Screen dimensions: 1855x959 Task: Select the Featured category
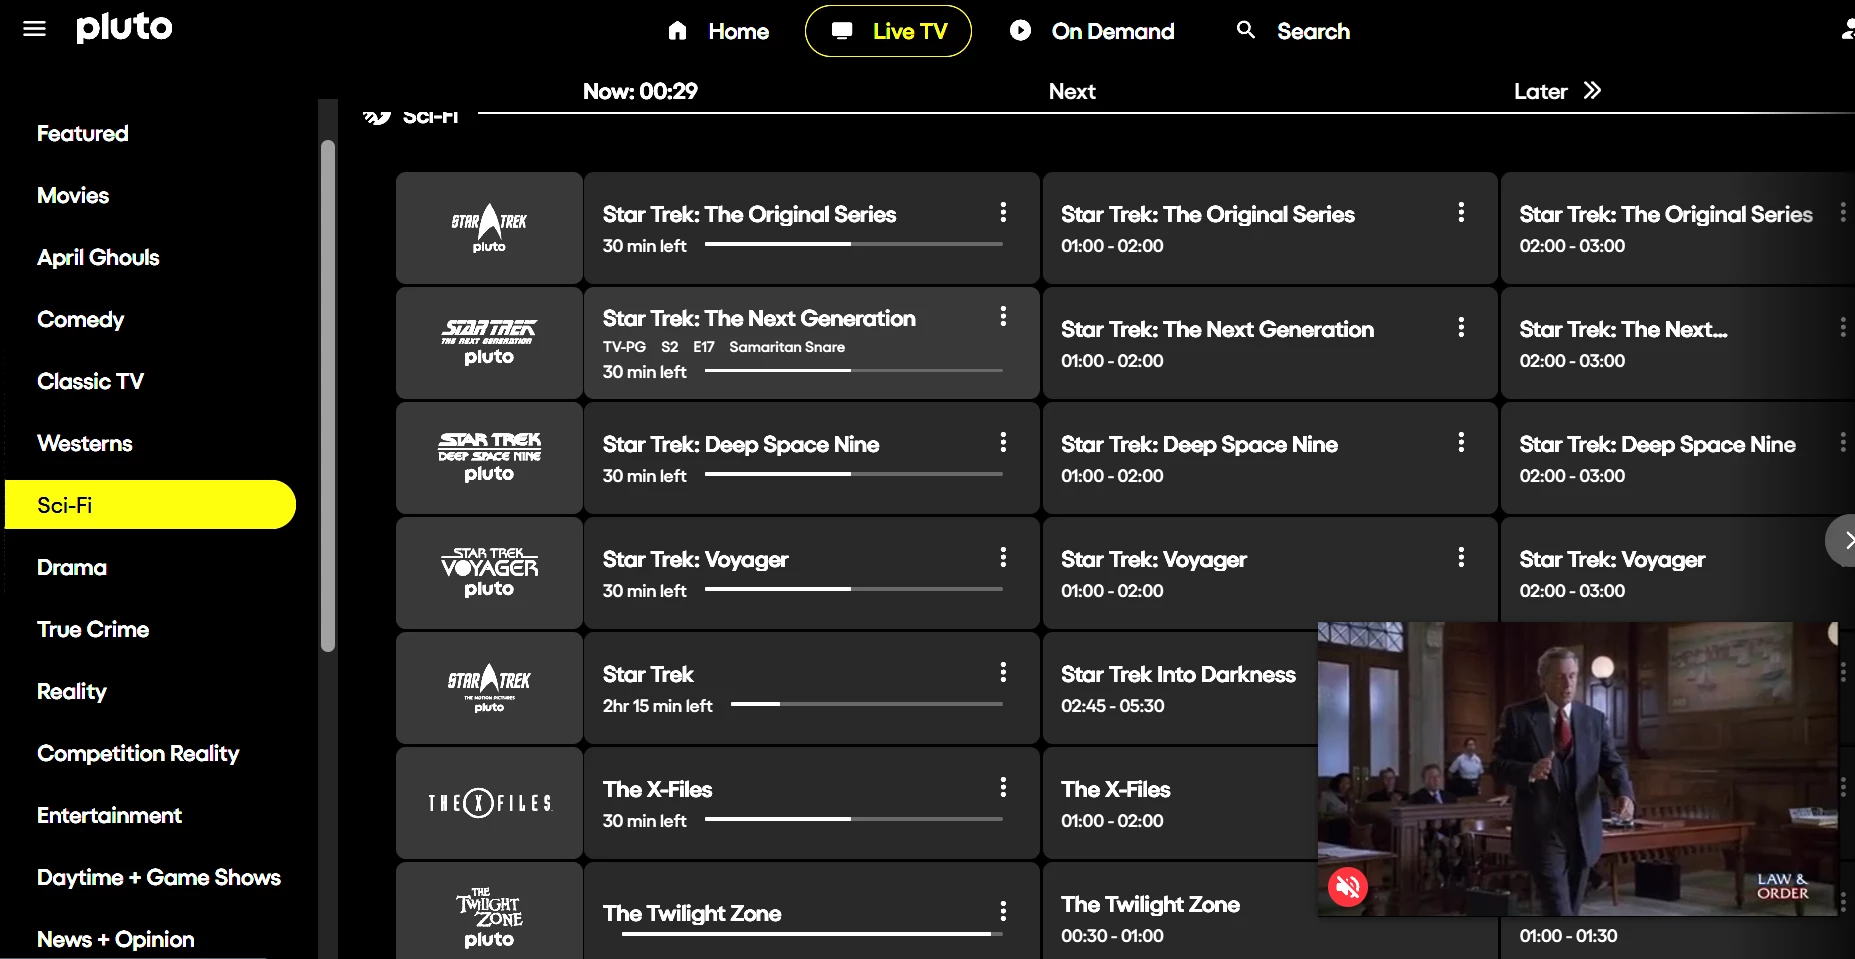(82, 133)
